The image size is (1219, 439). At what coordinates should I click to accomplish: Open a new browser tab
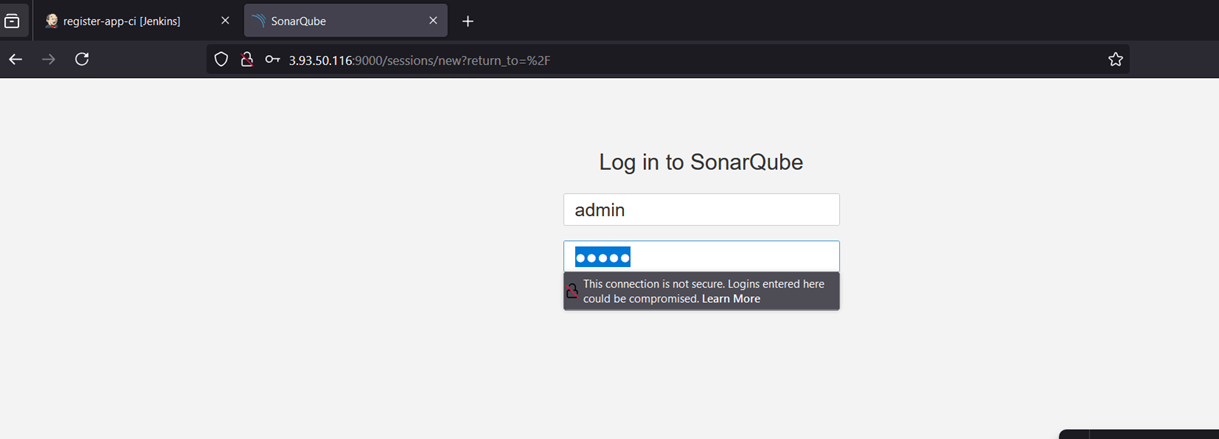467,21
